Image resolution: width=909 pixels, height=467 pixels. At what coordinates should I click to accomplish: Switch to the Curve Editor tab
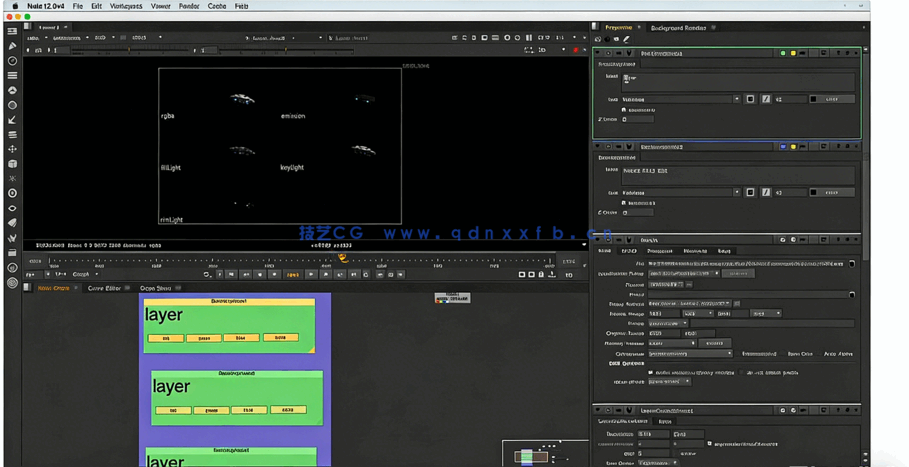[x=104, y=288]
